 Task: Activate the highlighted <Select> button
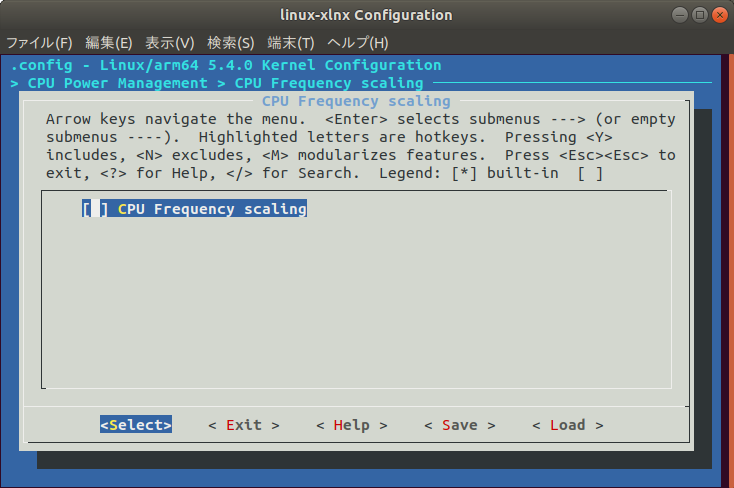136,425
